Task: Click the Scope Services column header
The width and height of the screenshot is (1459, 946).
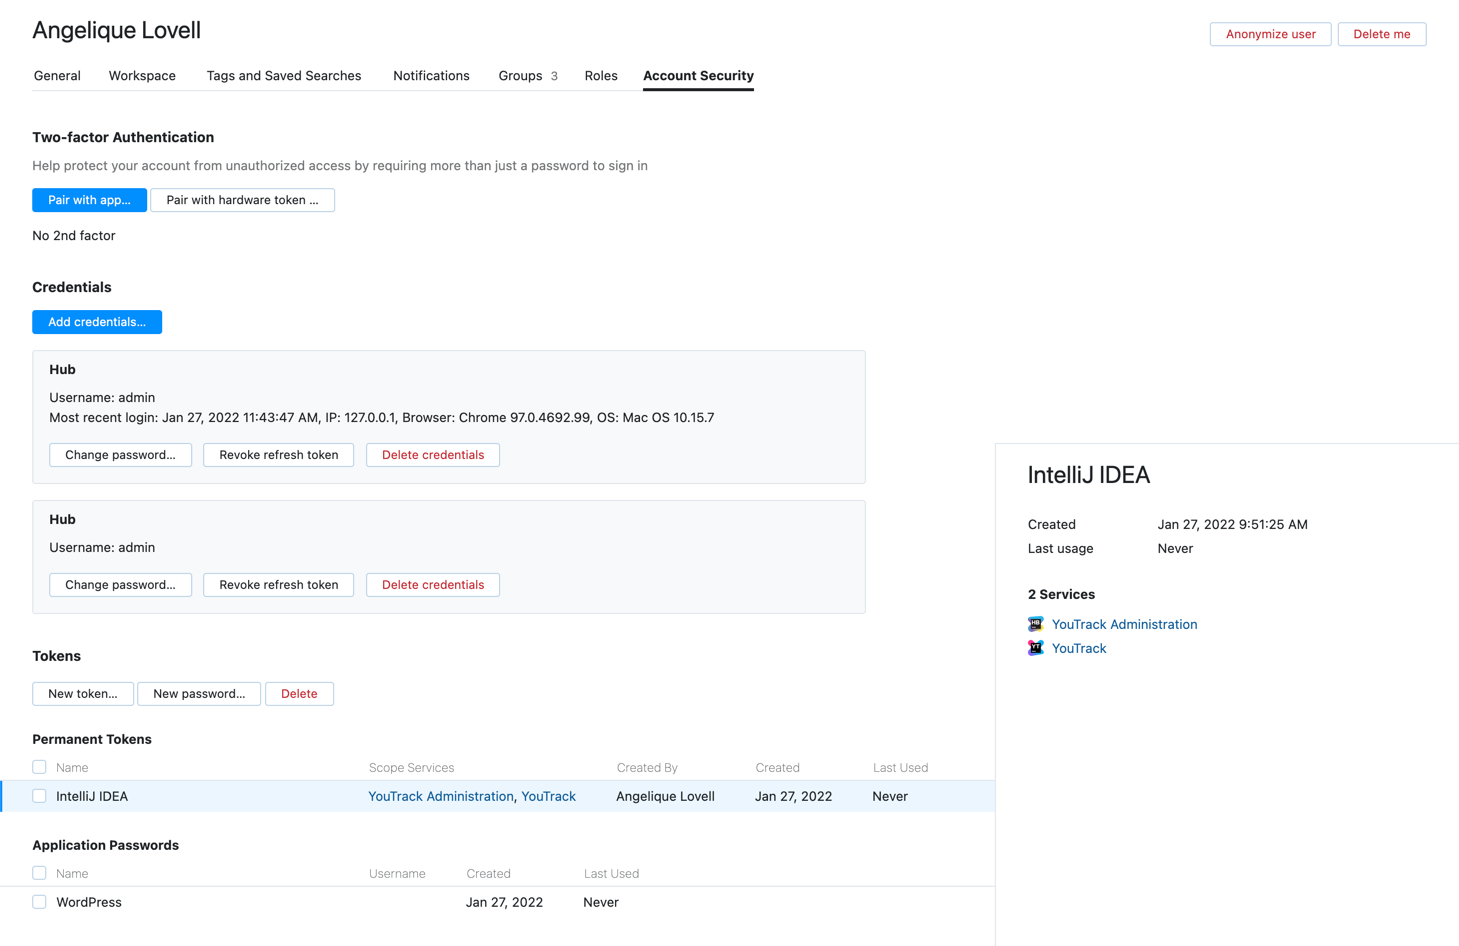Action: (411, 768)
